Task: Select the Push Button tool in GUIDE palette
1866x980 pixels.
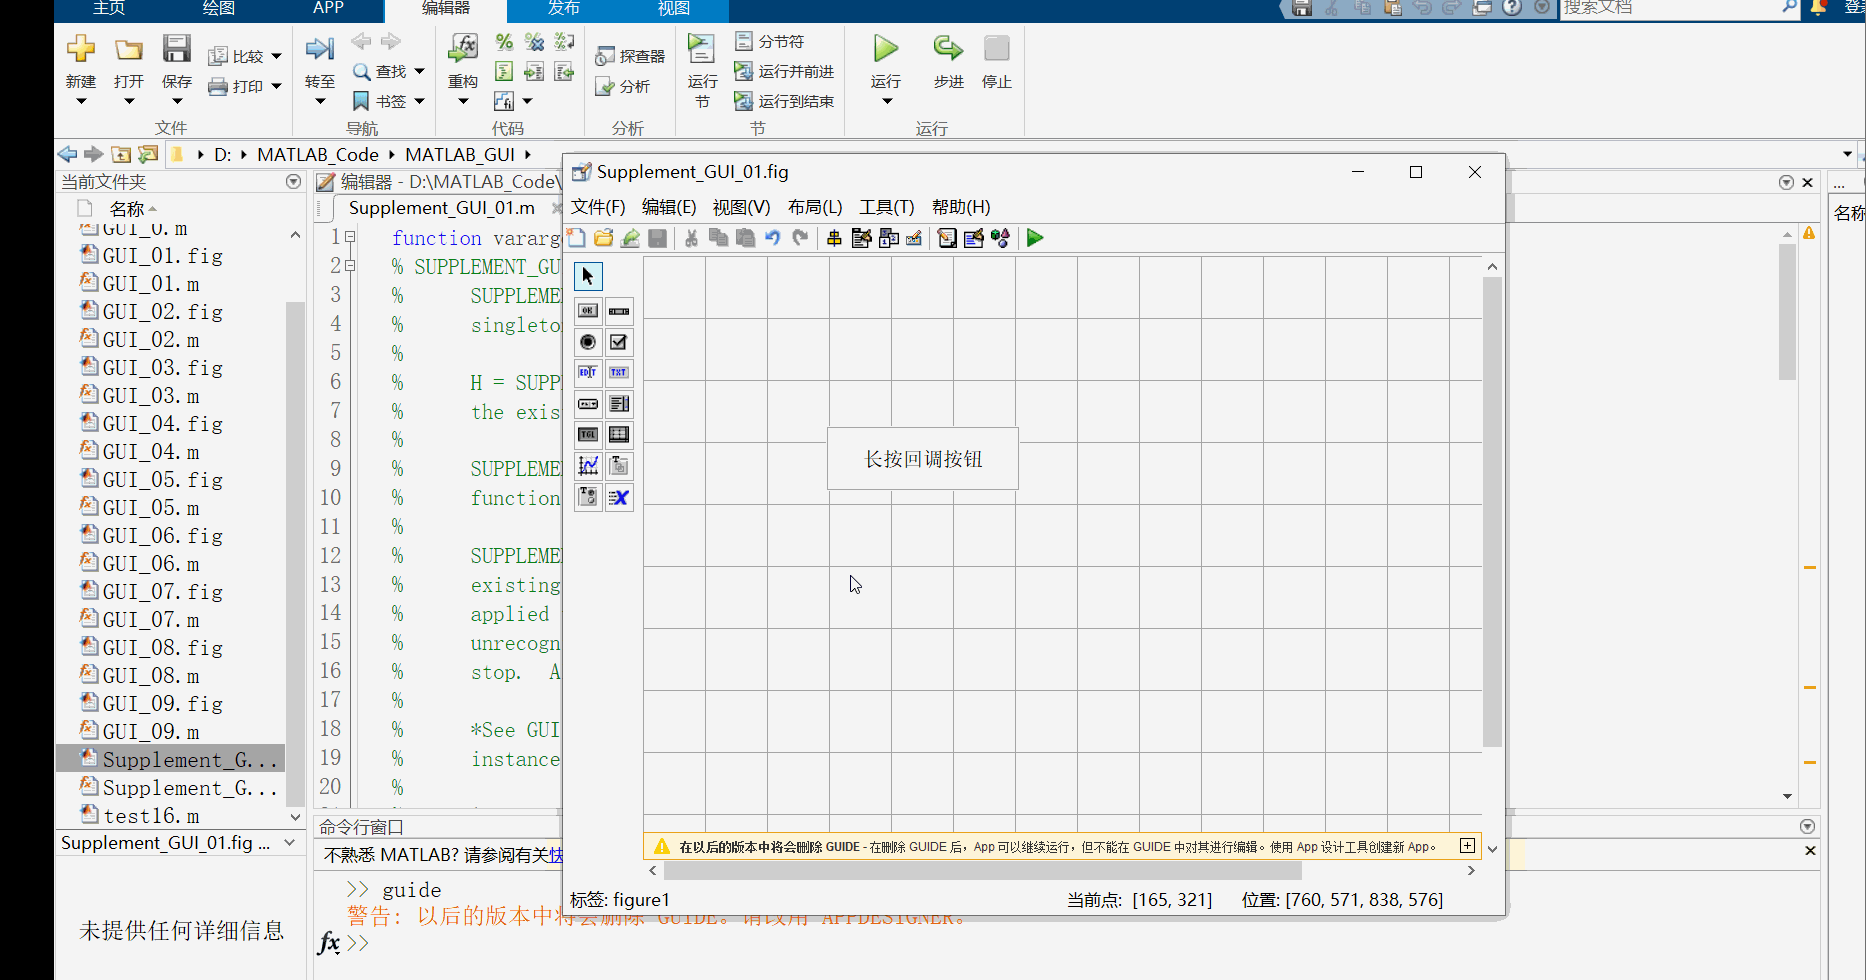Action: [587, 311]
